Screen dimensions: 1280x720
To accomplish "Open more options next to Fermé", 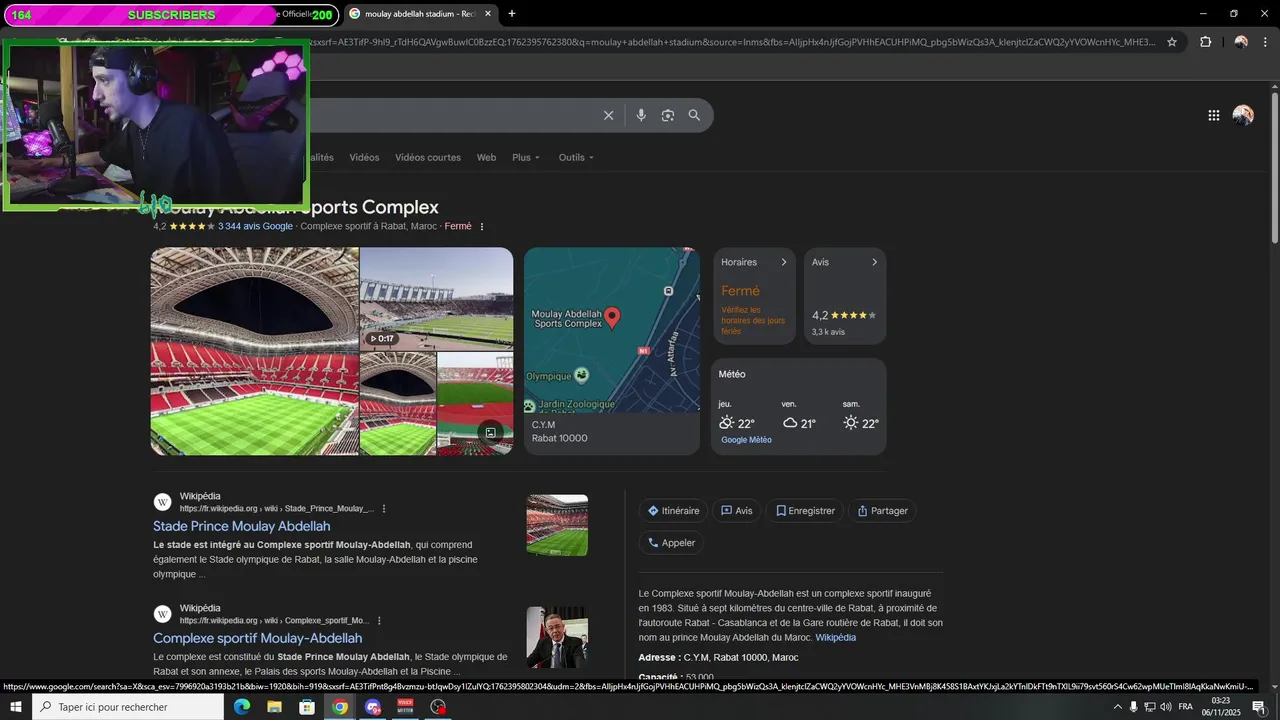I will coord(481,227).
